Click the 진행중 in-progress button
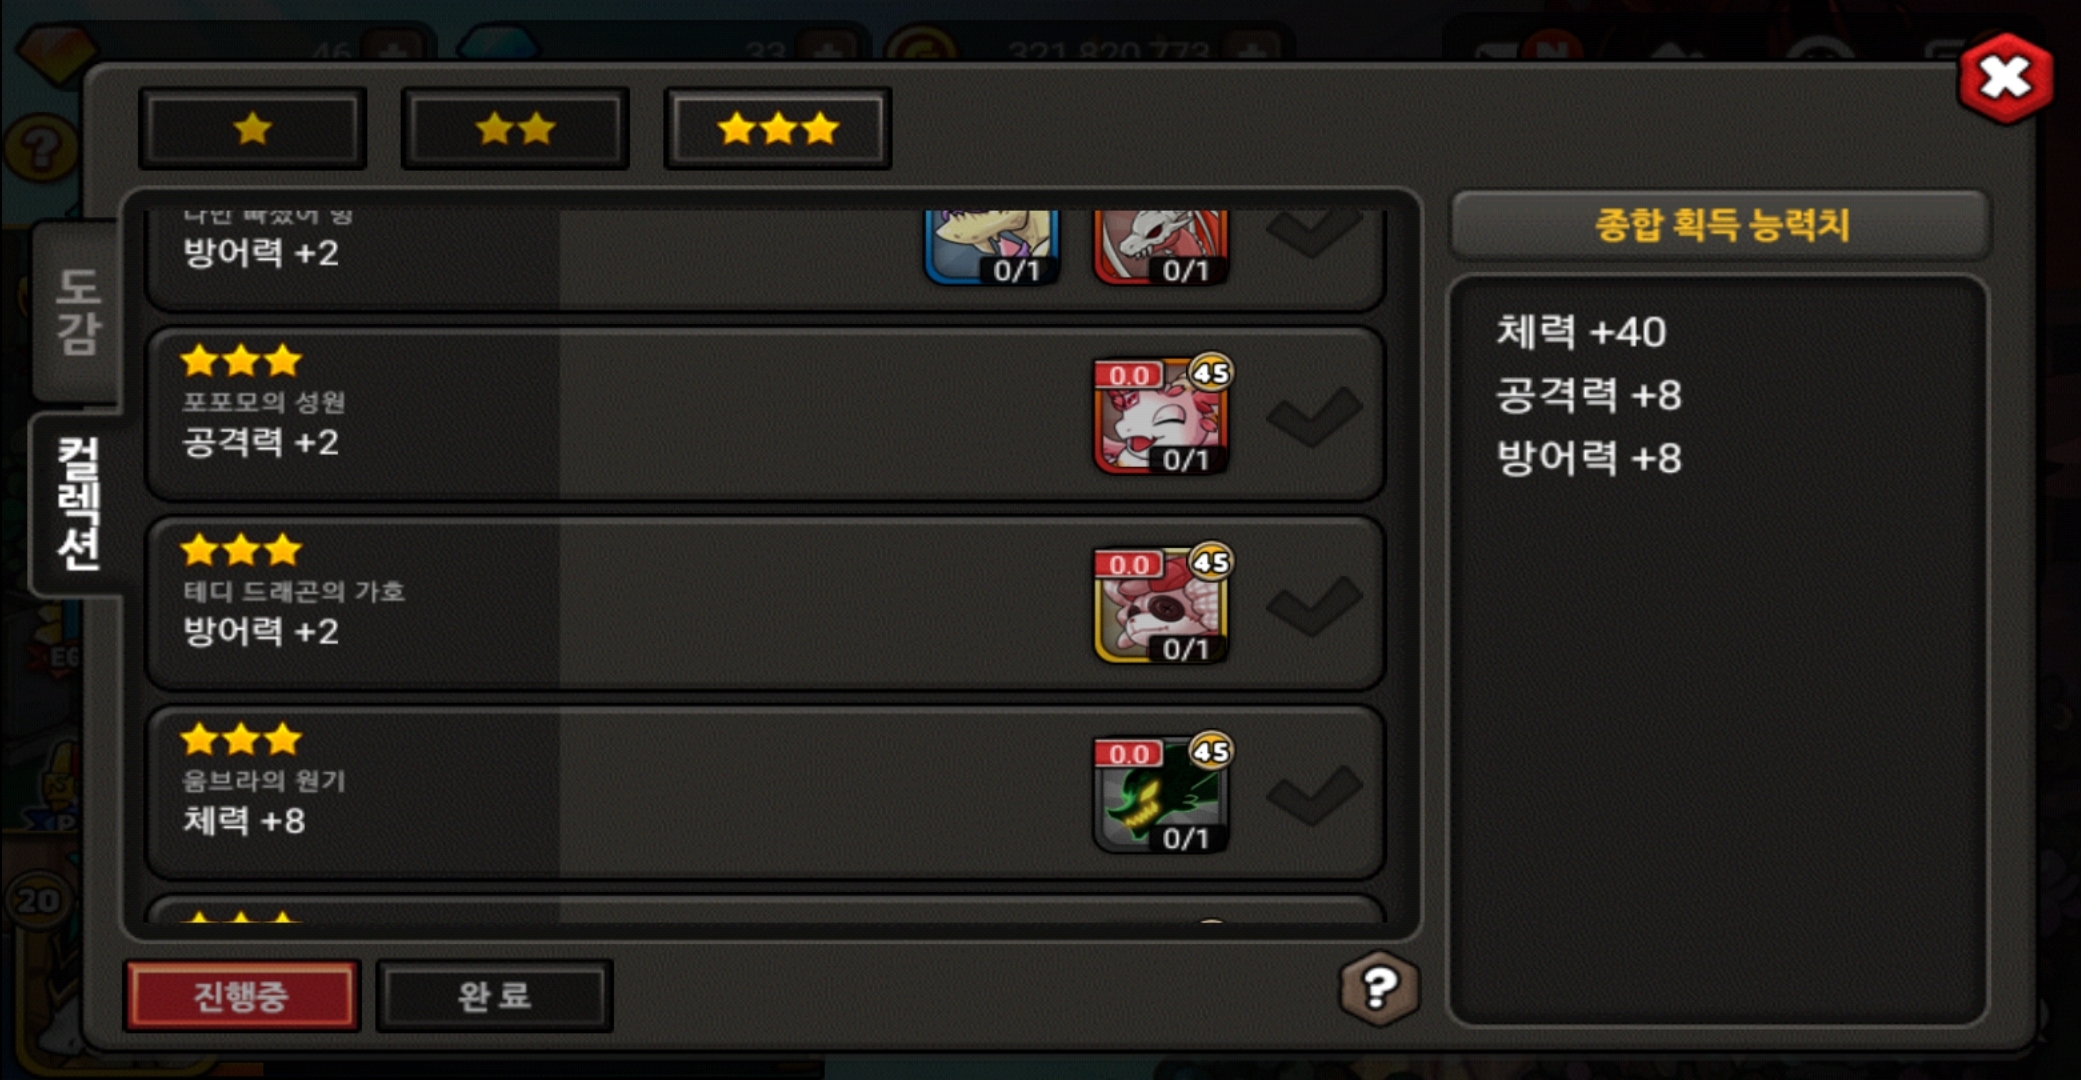Screen dimensions: 2081x1080 tap(241, 995)
